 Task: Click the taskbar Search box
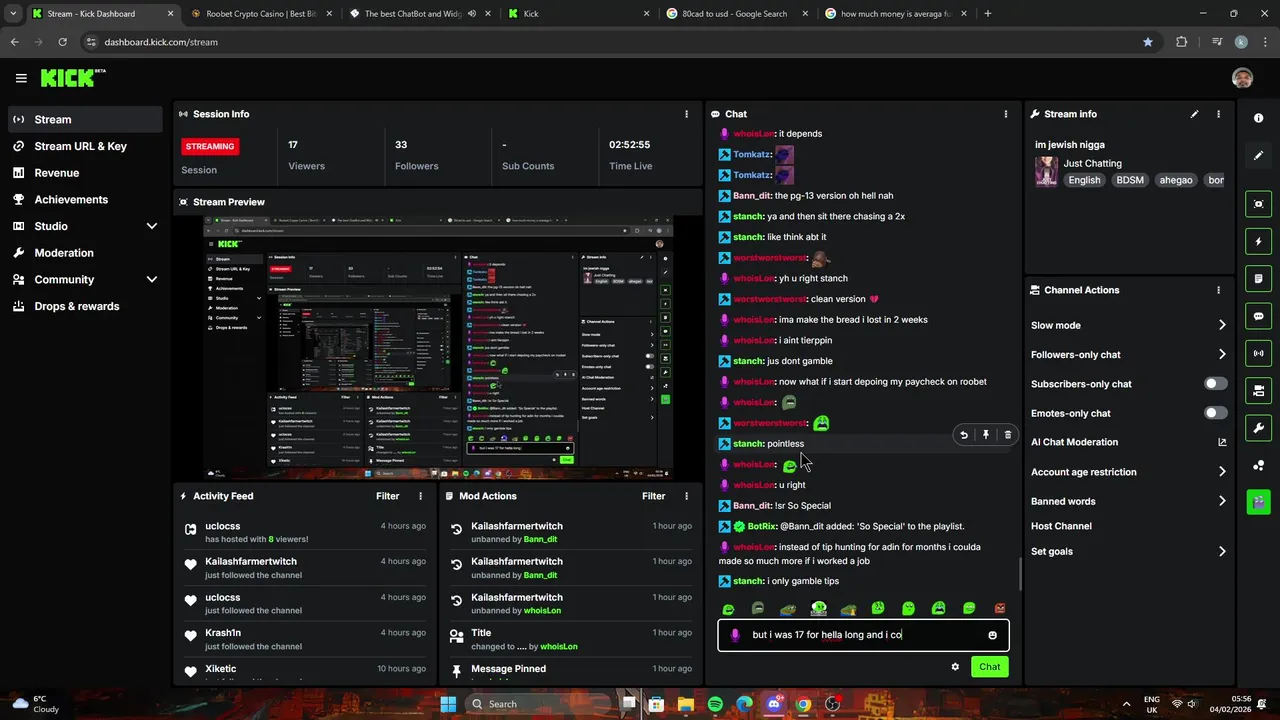point(537,704)
